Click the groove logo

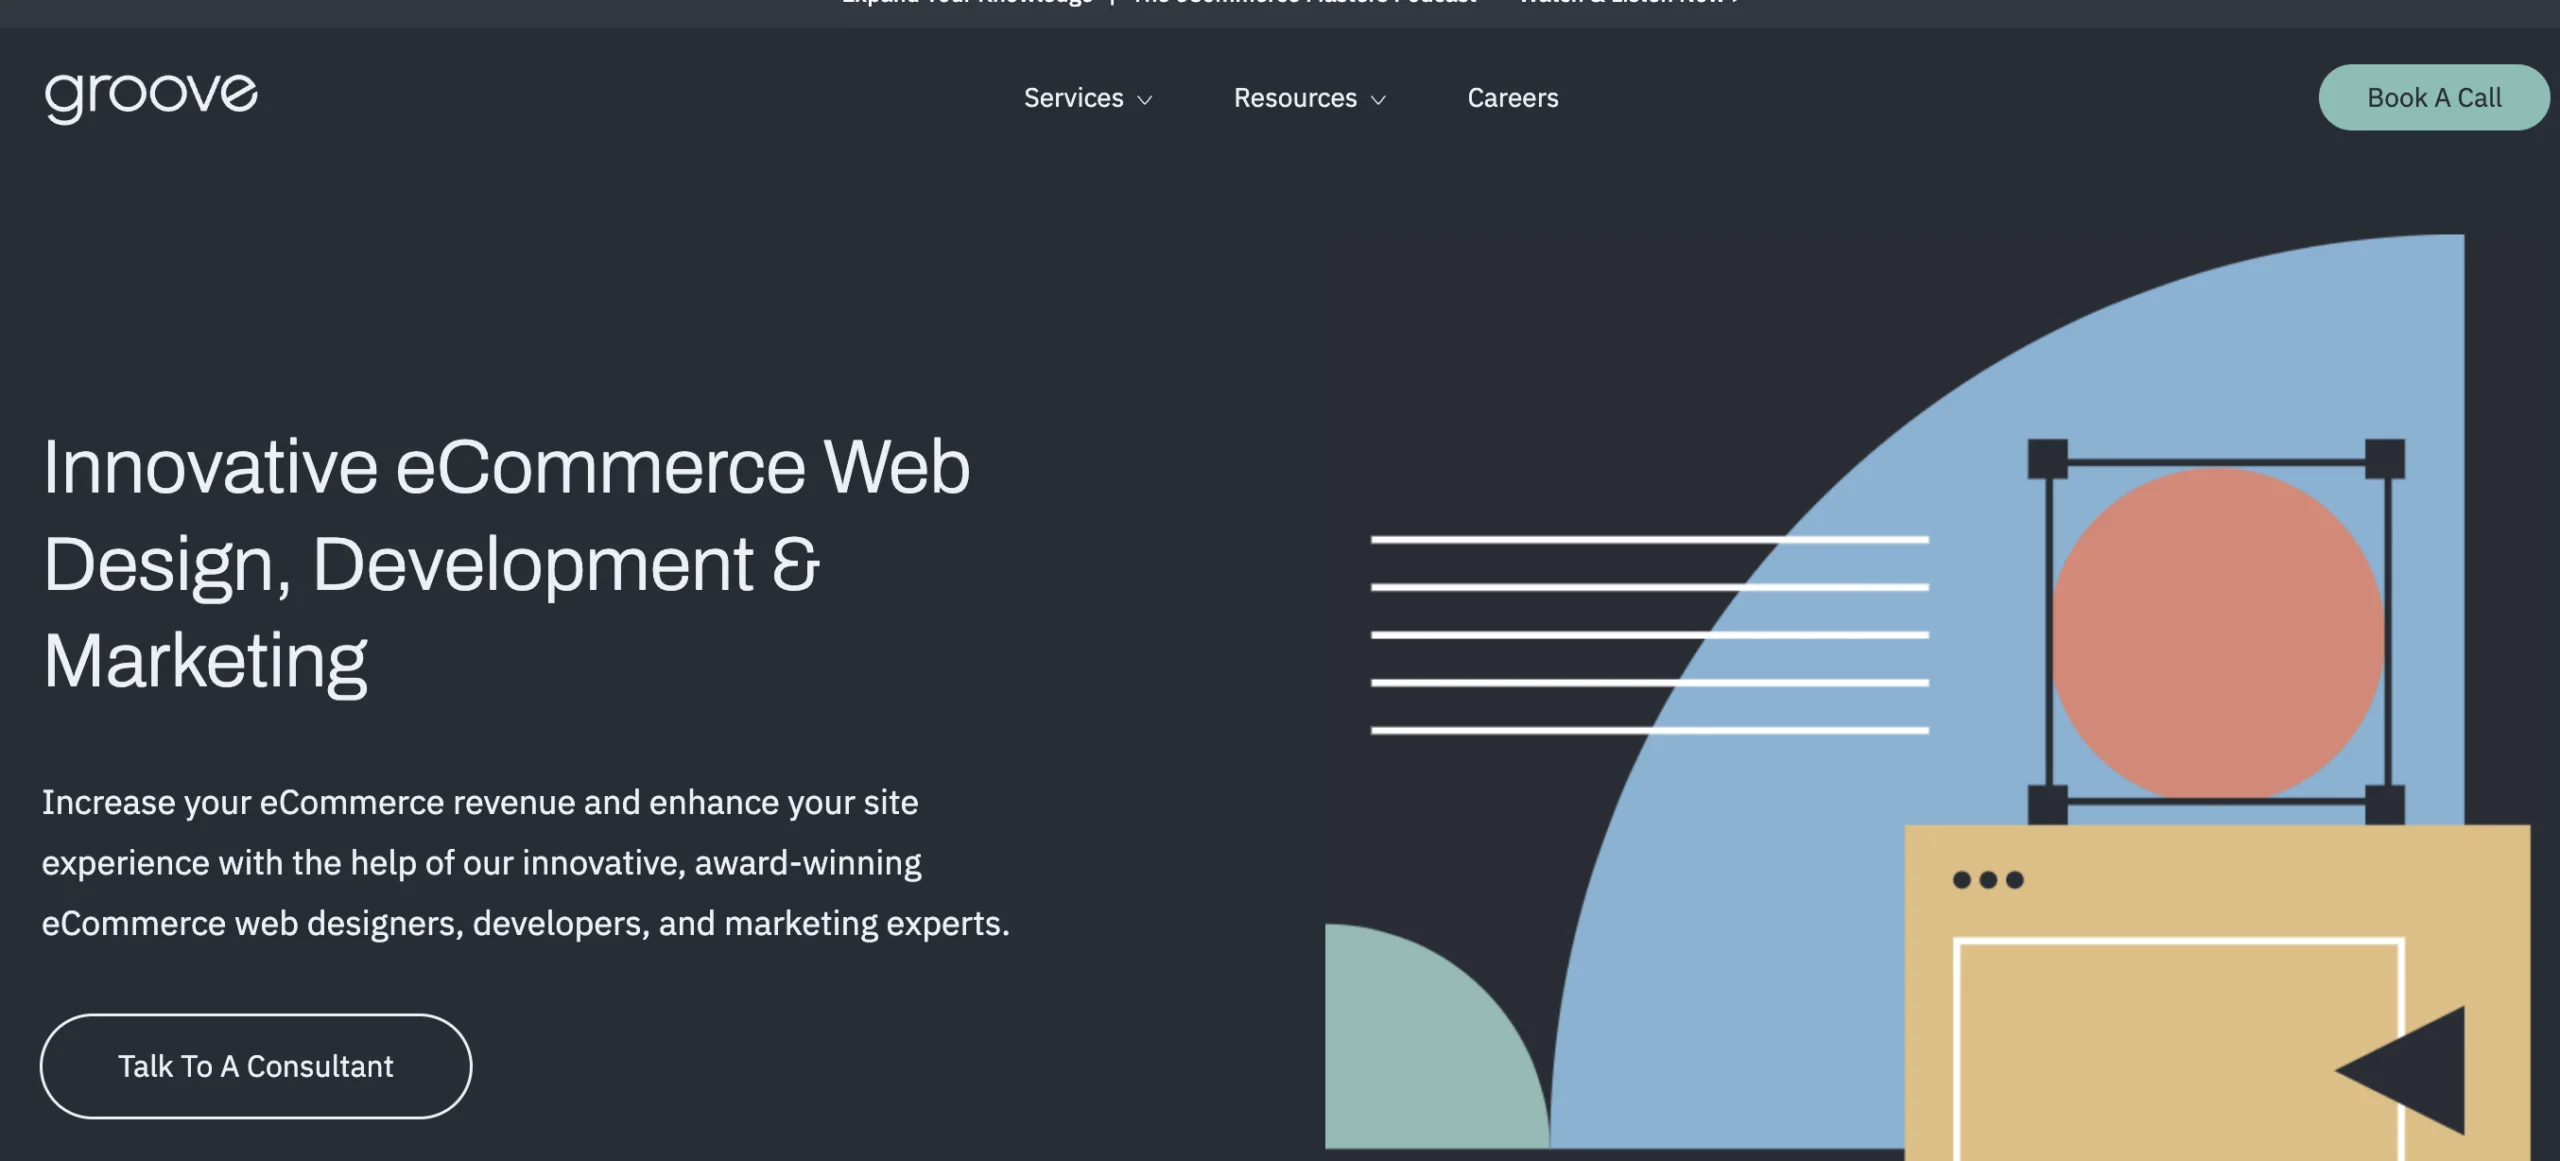(x=151, y=96)
